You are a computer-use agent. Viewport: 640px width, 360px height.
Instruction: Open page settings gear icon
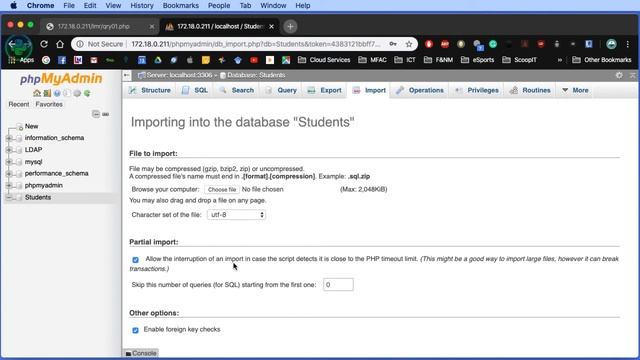pos(619,75)
